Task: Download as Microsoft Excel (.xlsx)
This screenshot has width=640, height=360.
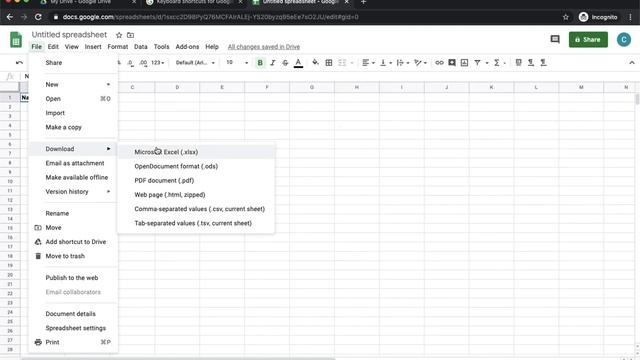Action: click(197, 152)
